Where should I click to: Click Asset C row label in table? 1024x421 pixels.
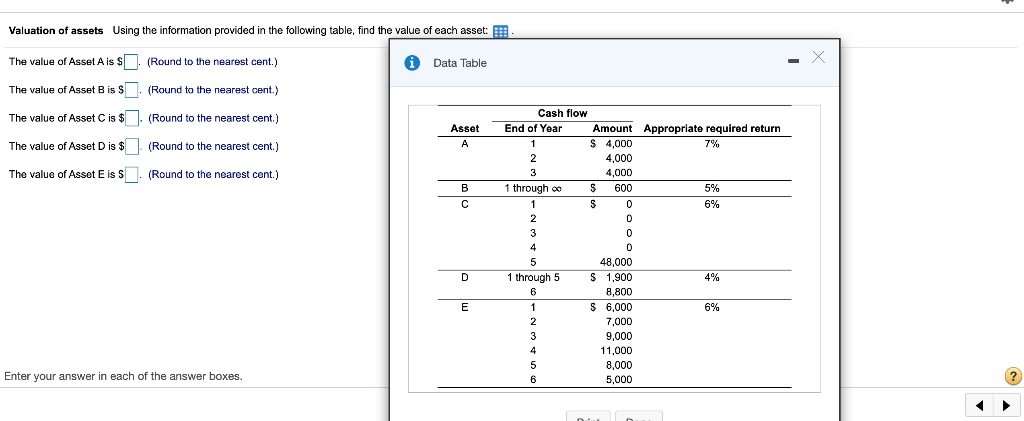pos(464,204)
